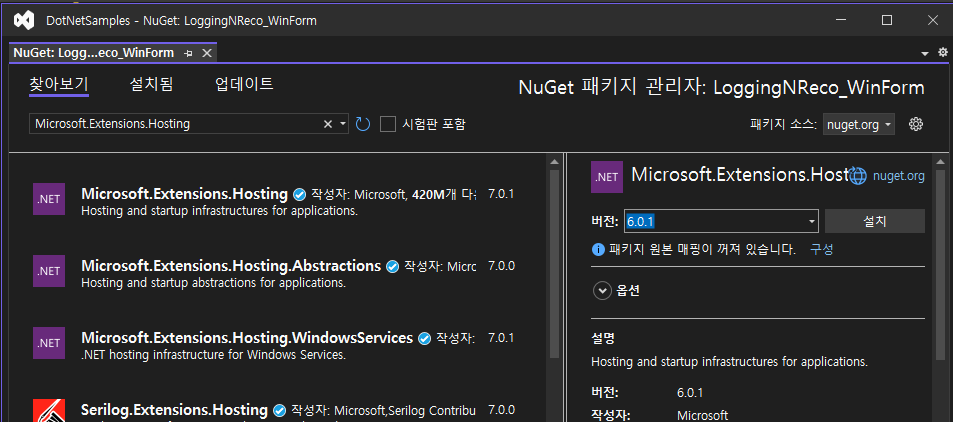
Task: Open package source settings gear
Action: click(x=916, y=124)
